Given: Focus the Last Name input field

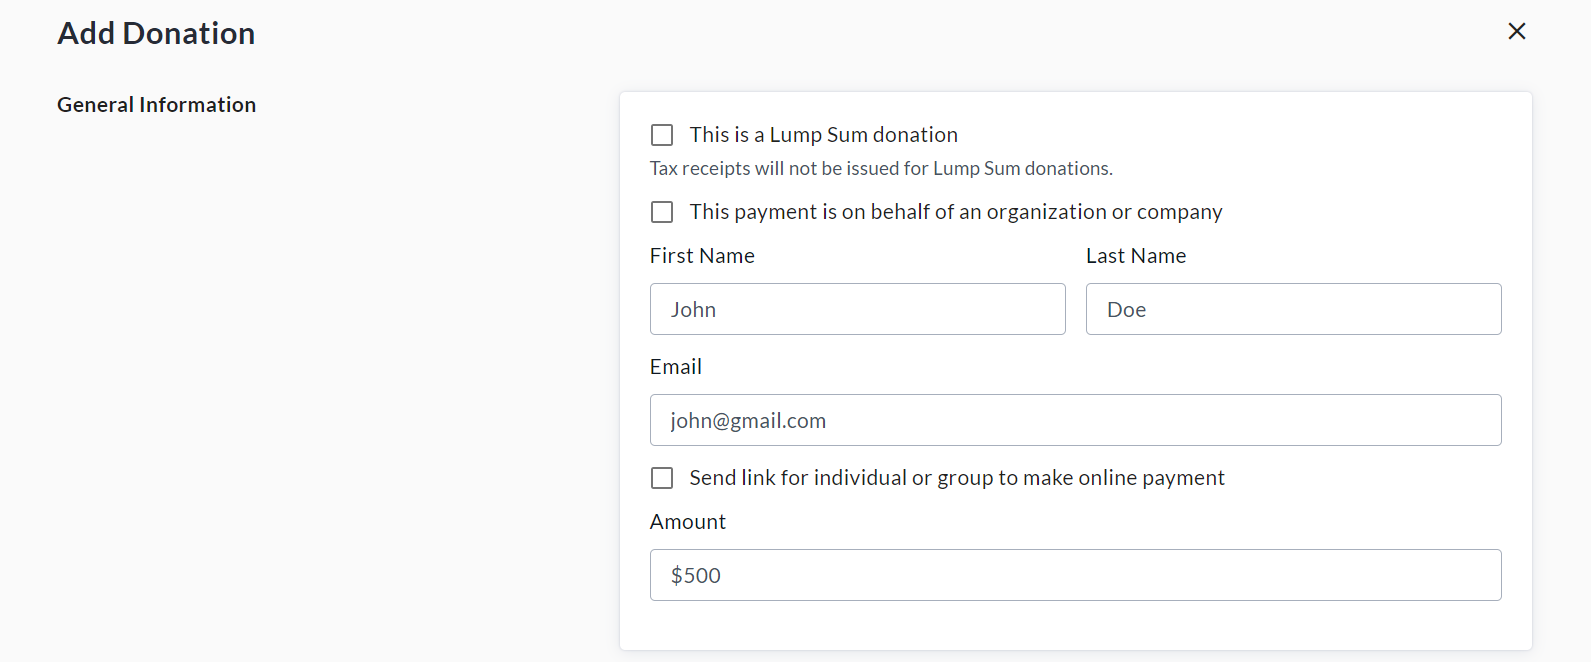Looking at the screenshot, I should tap(1293, 309).
